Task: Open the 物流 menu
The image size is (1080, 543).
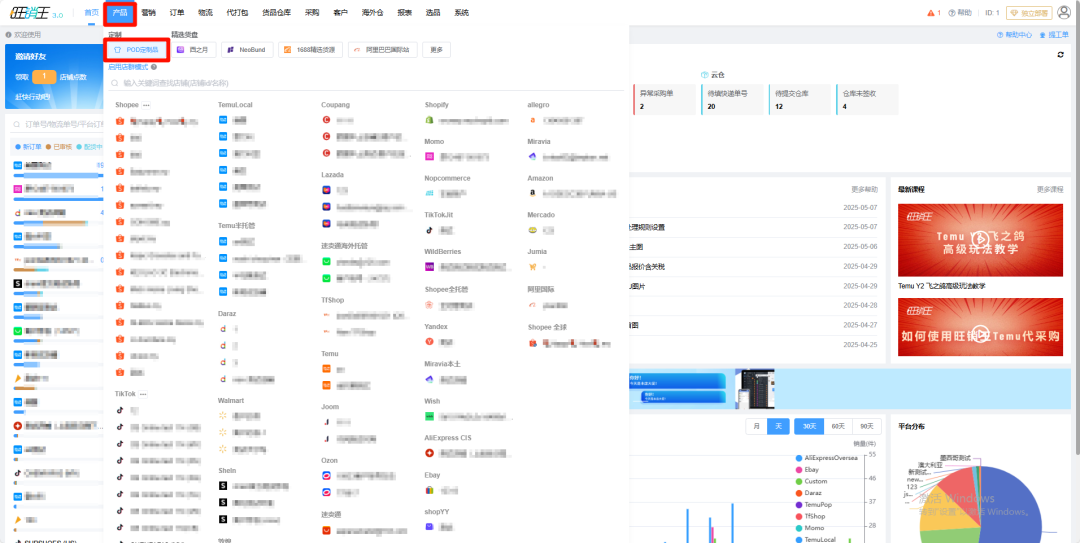Action: click(205, 12)
